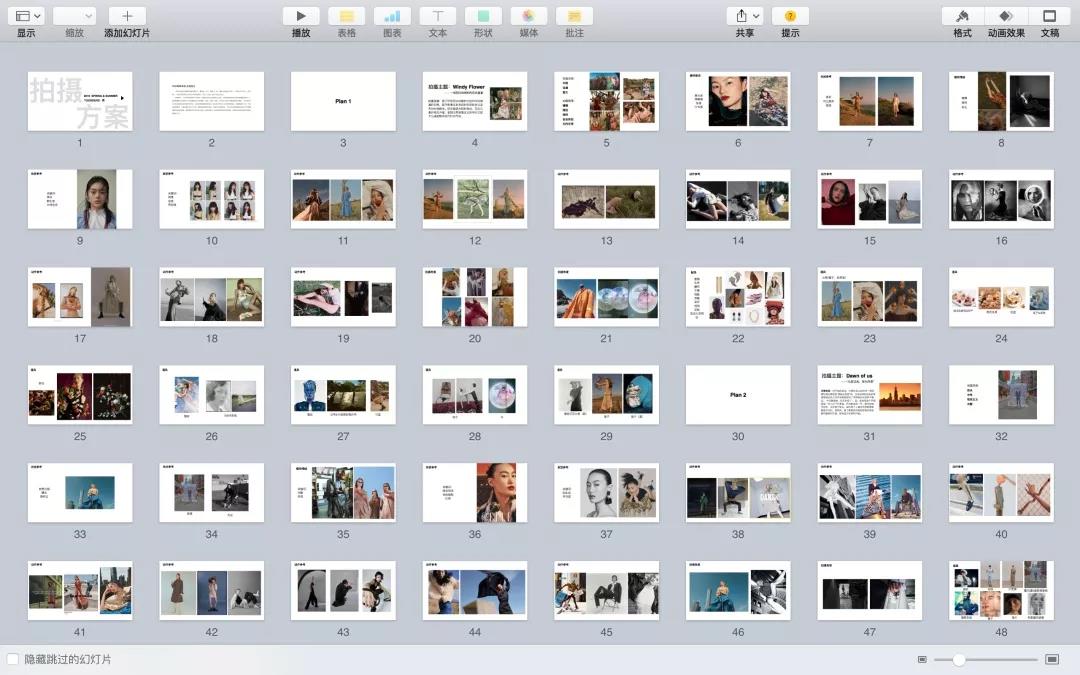Screen dimensions: 1080x675
Task: Select slide 30 thumbnail titled Plan 2
Action: [x=738, y=395]
